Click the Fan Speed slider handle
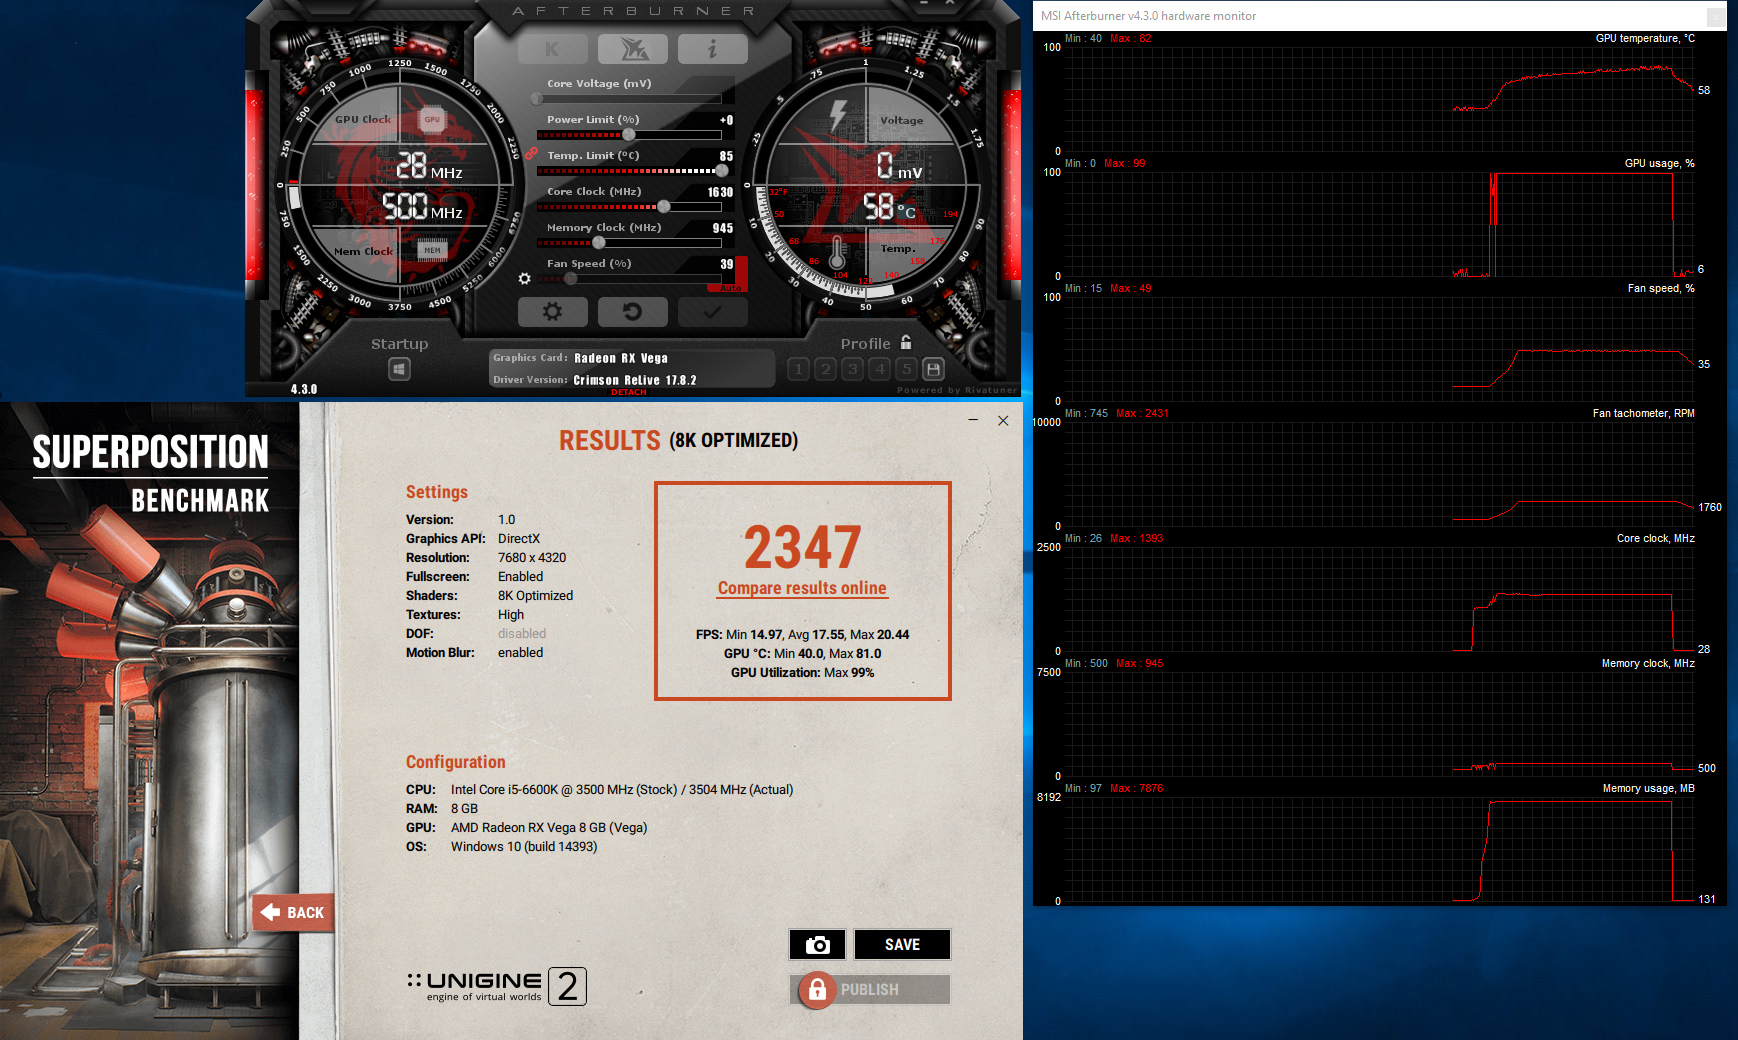Image resolution: width=1738 pixels, height=1040 pixels. coord(571,278)
